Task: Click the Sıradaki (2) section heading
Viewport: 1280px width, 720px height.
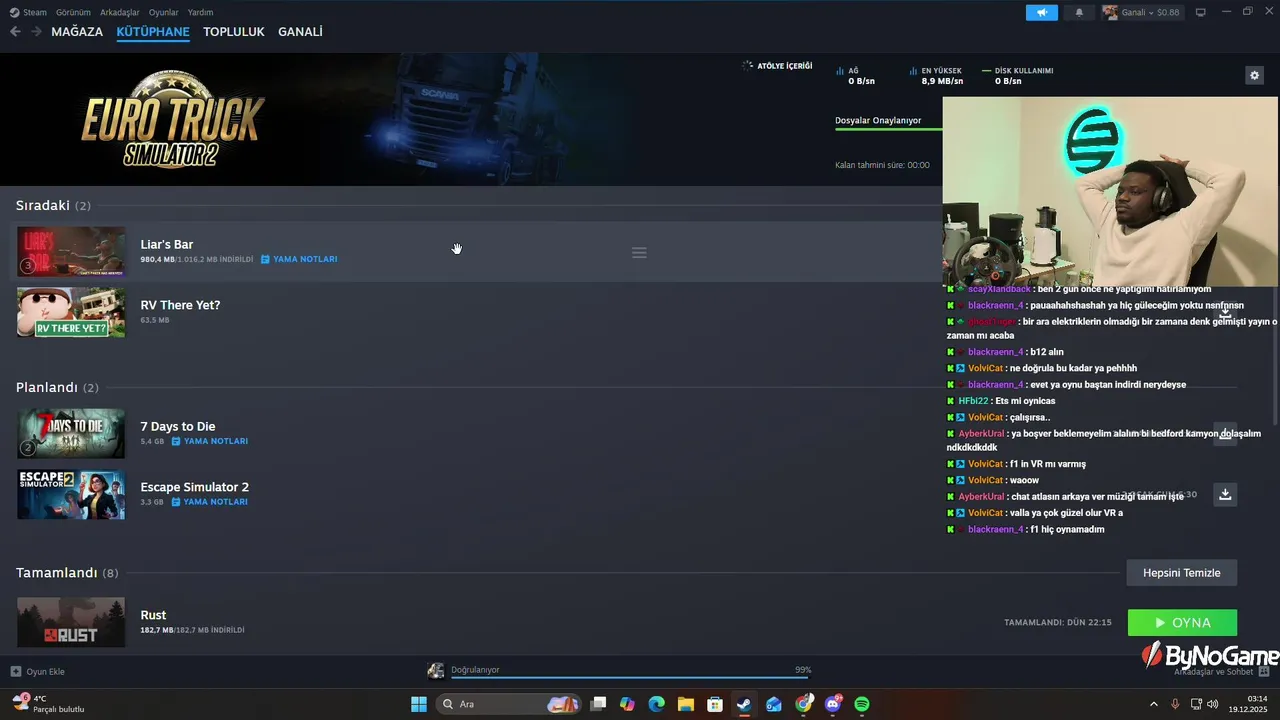Action: click(53, 205)
